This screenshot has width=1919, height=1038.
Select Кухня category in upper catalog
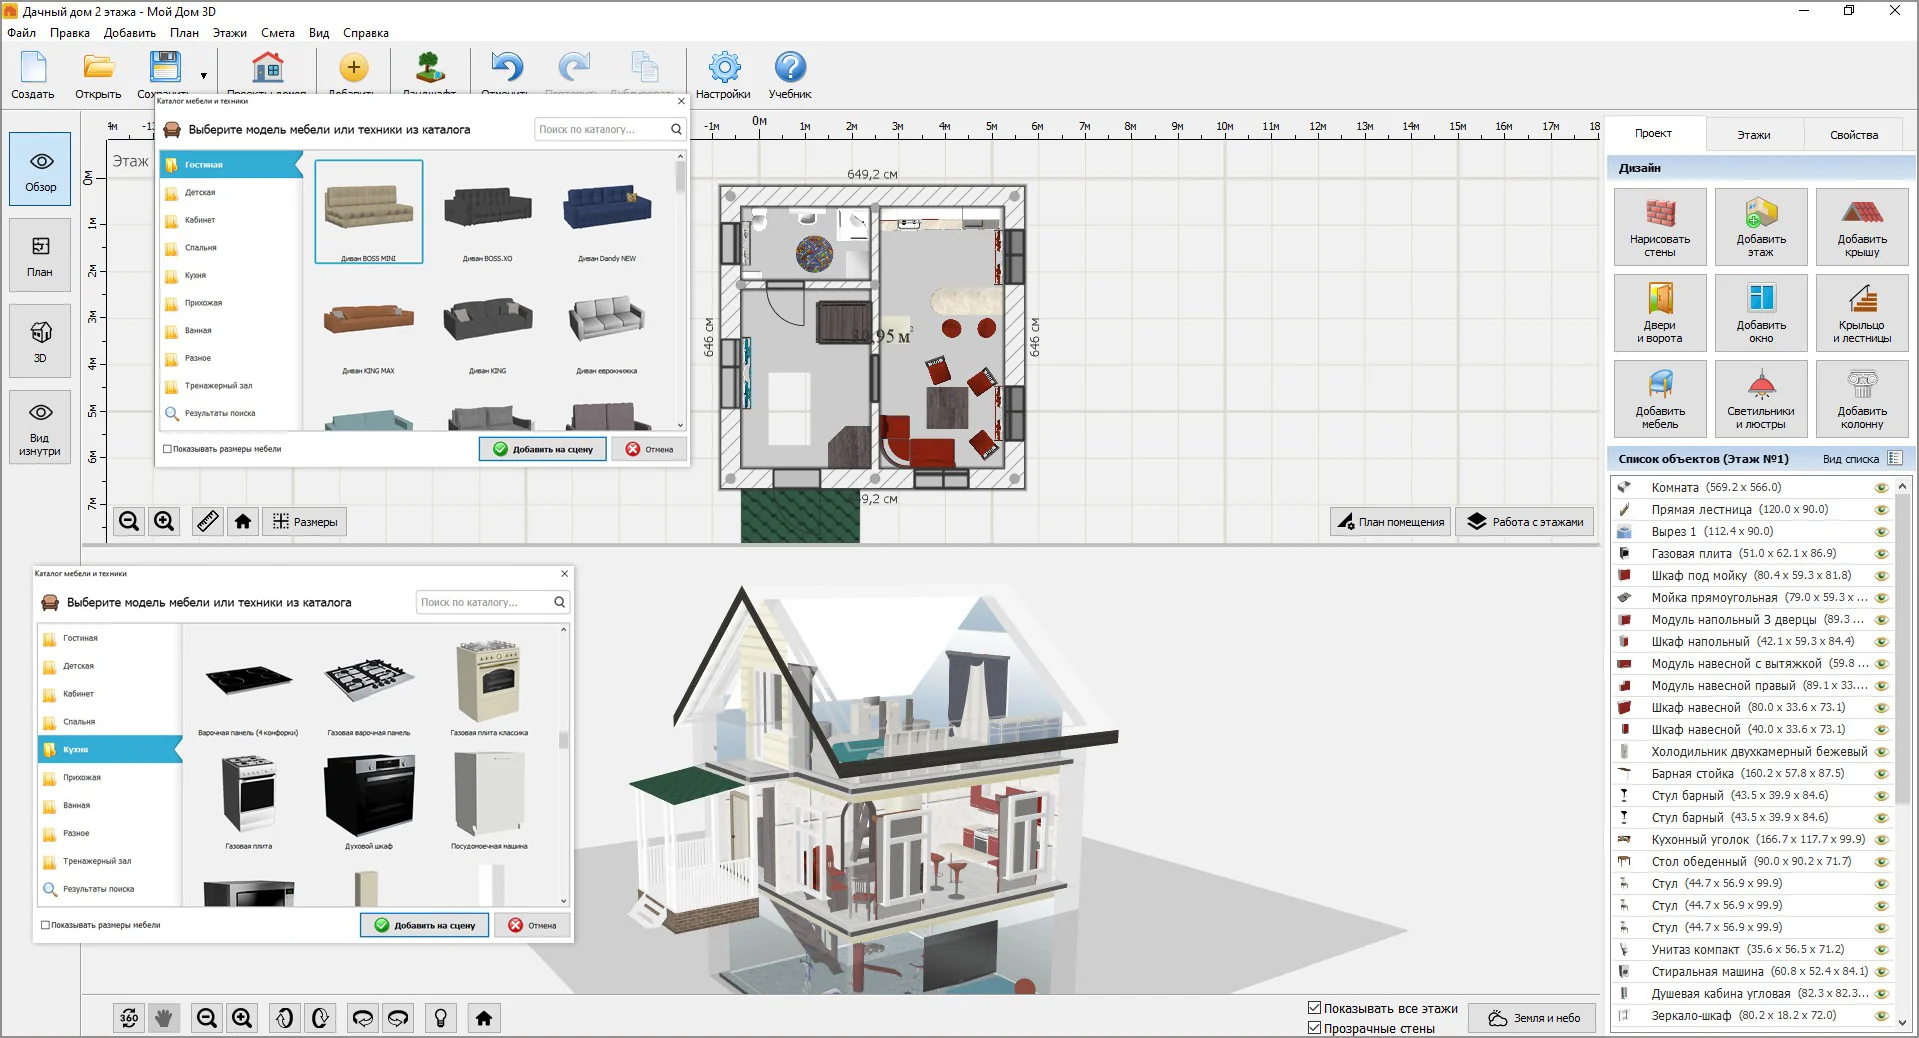point(231,275)
